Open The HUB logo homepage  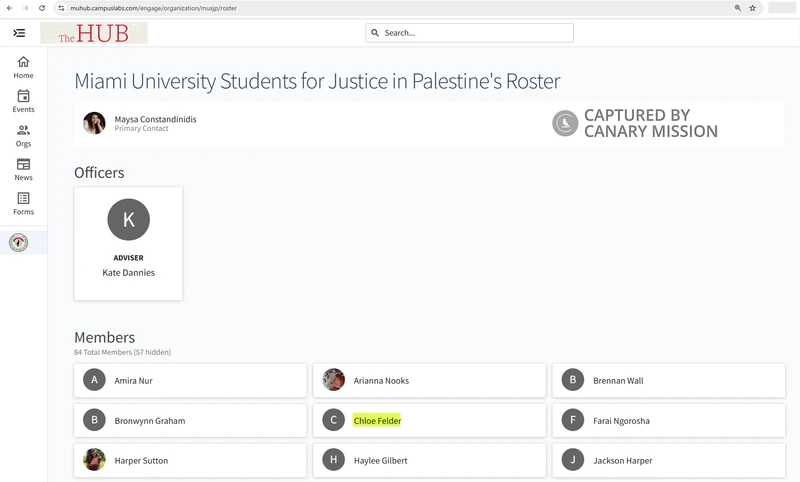tap(94, 33)
